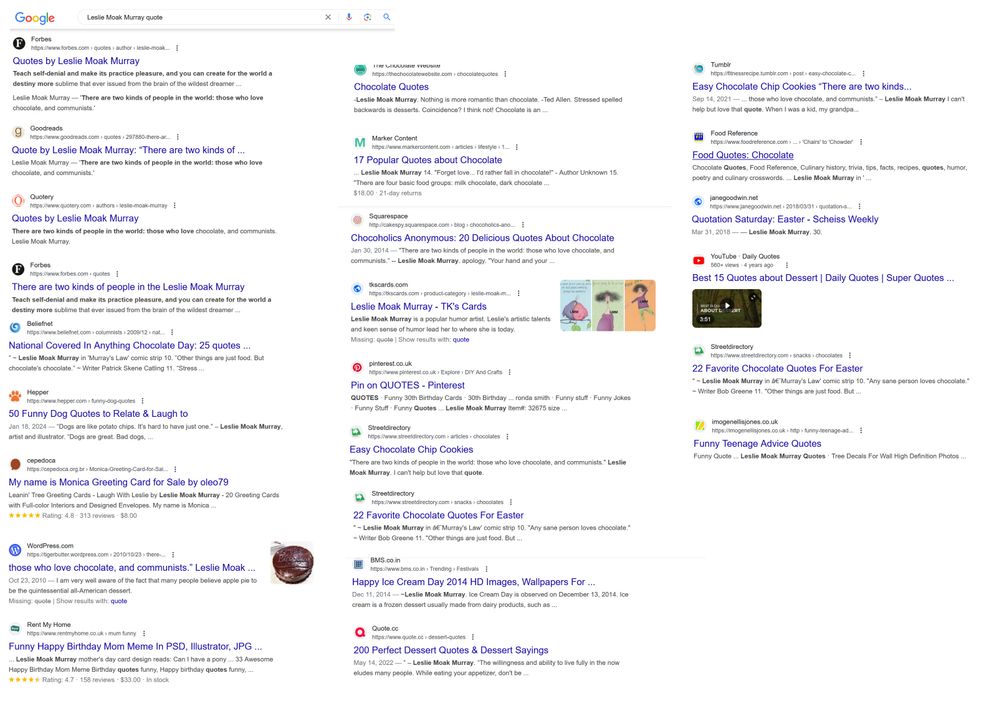Open My name is Monica Greeting Card link
999x724 pixels.
coord(119,482)
